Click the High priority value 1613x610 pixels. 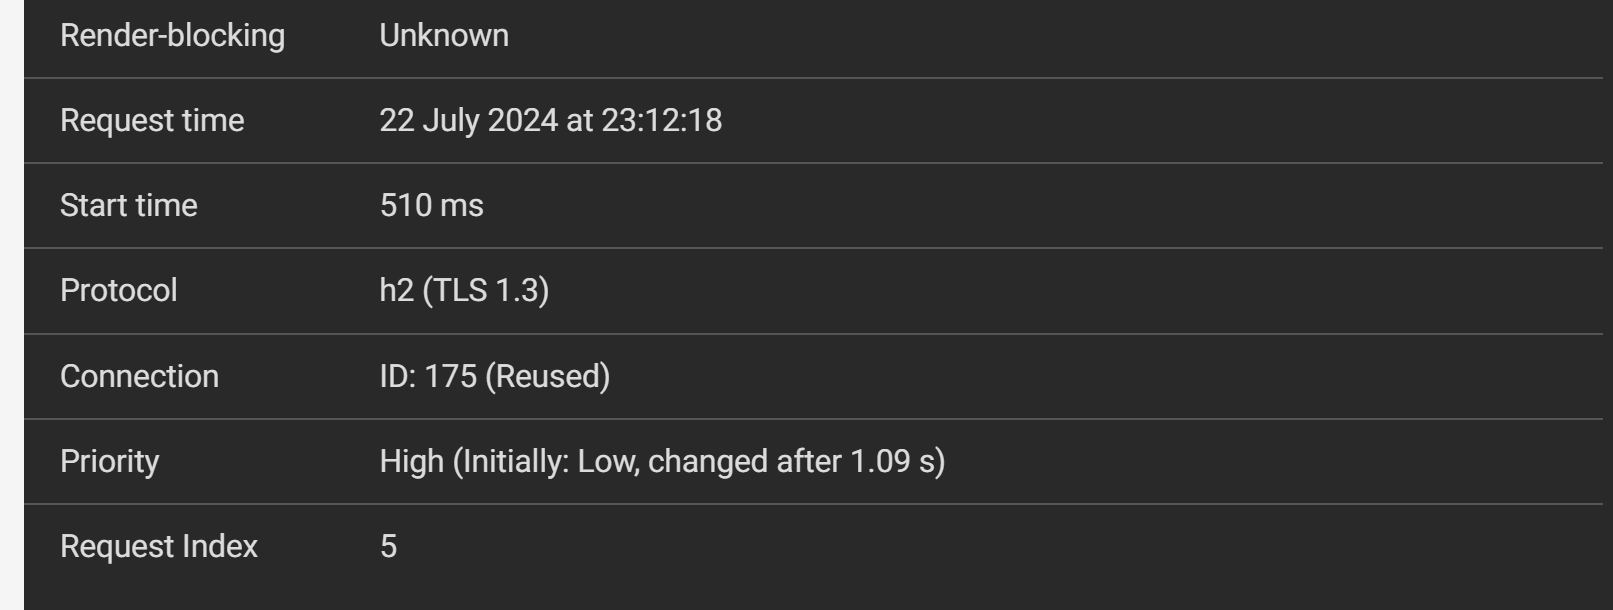411,462
